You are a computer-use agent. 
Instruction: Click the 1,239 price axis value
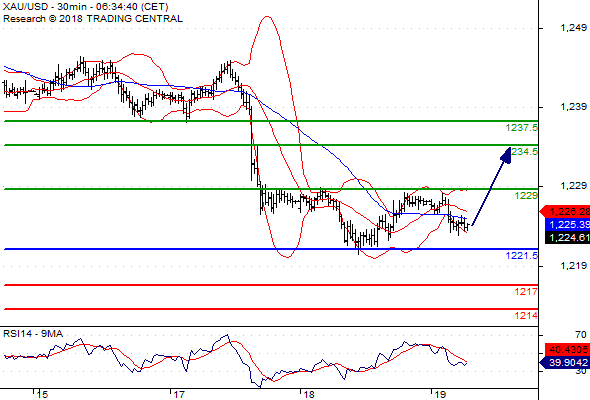(573, 107)
